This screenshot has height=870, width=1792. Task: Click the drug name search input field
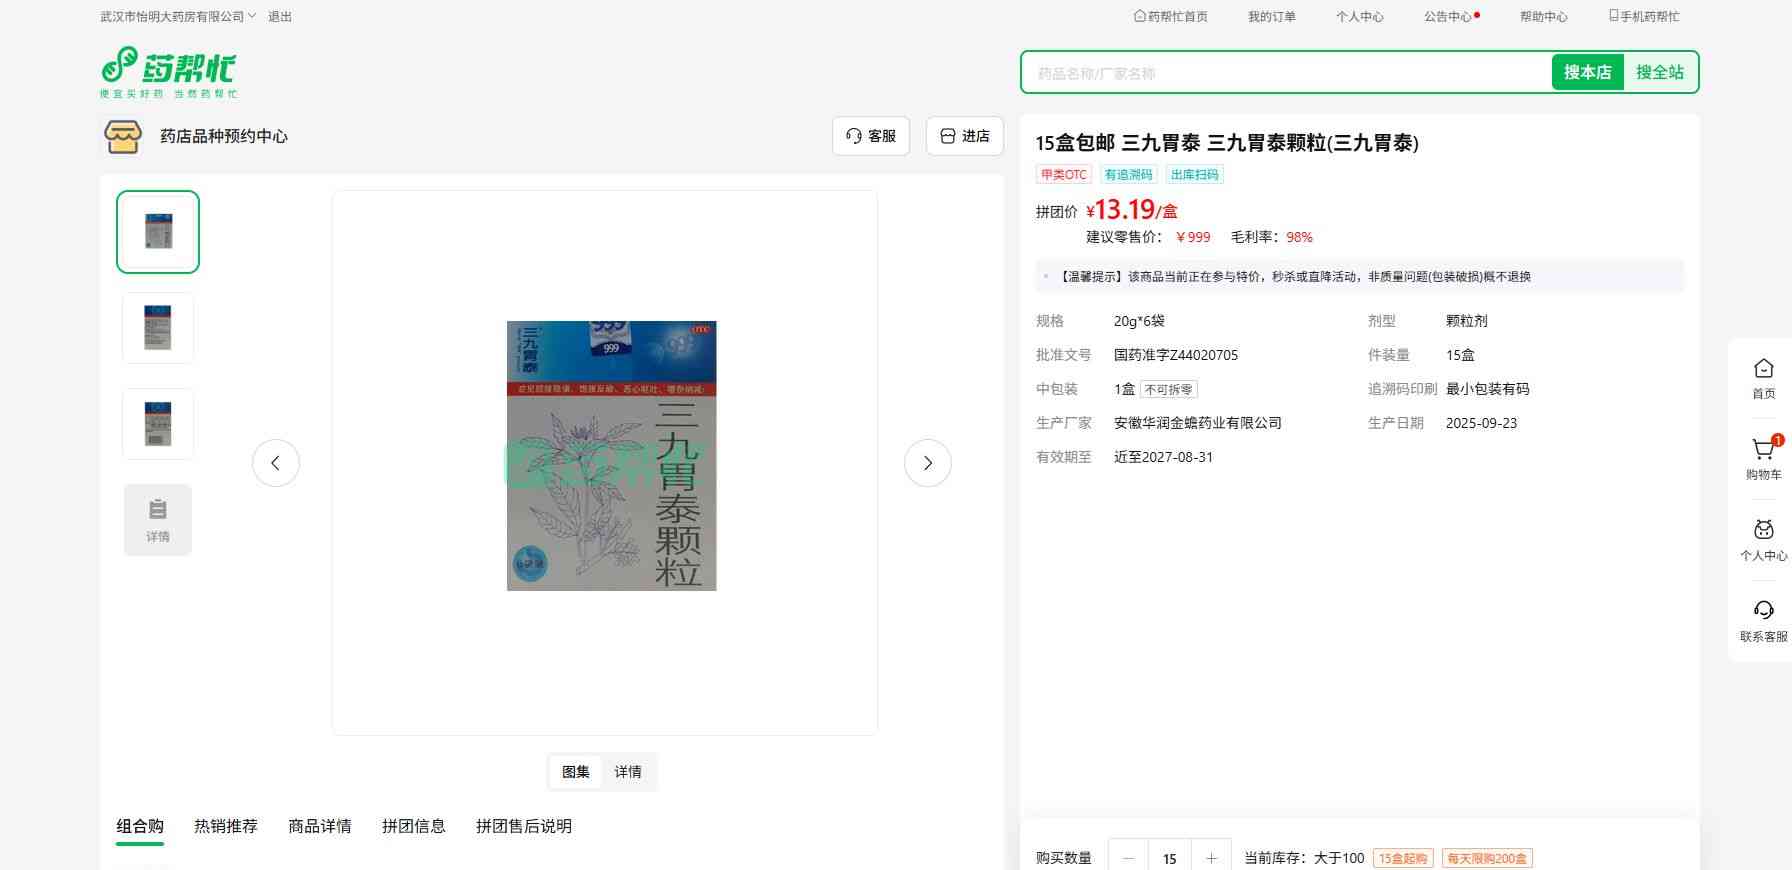pyautogui.click(x=1285, y=73)
